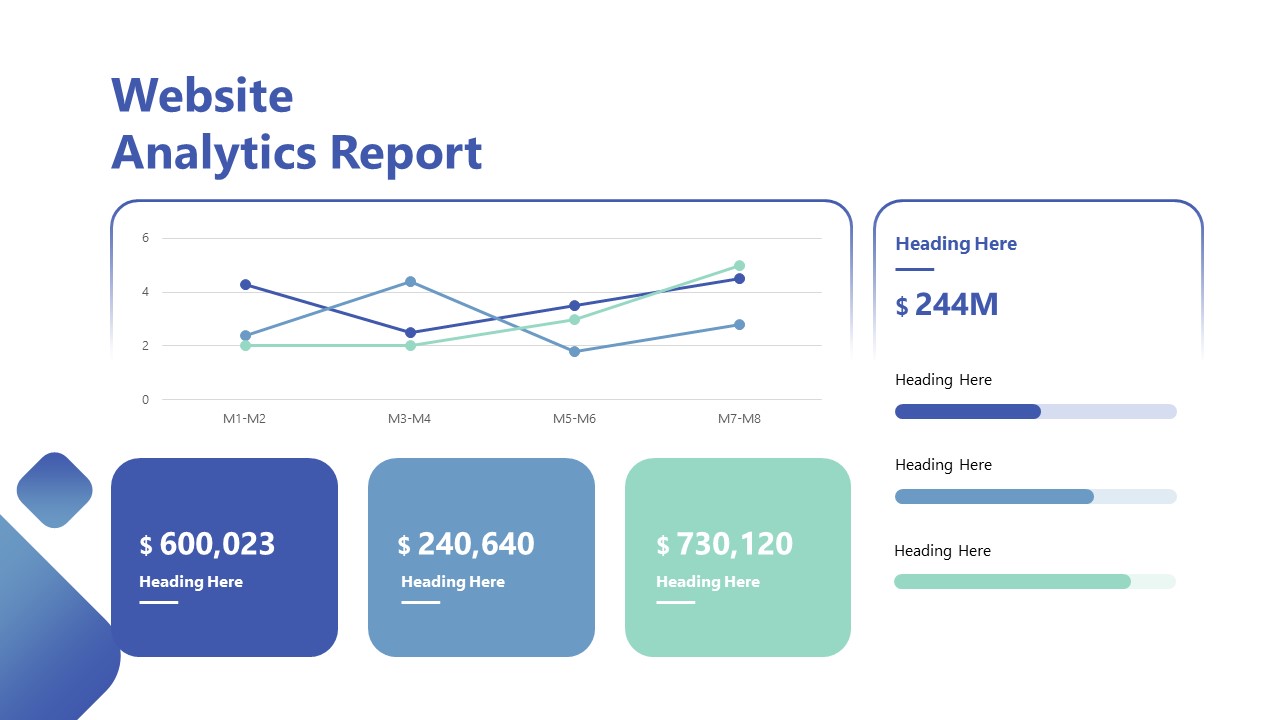
Task: Click the green data point at M5-M6
Action: [x=574, y=320]
